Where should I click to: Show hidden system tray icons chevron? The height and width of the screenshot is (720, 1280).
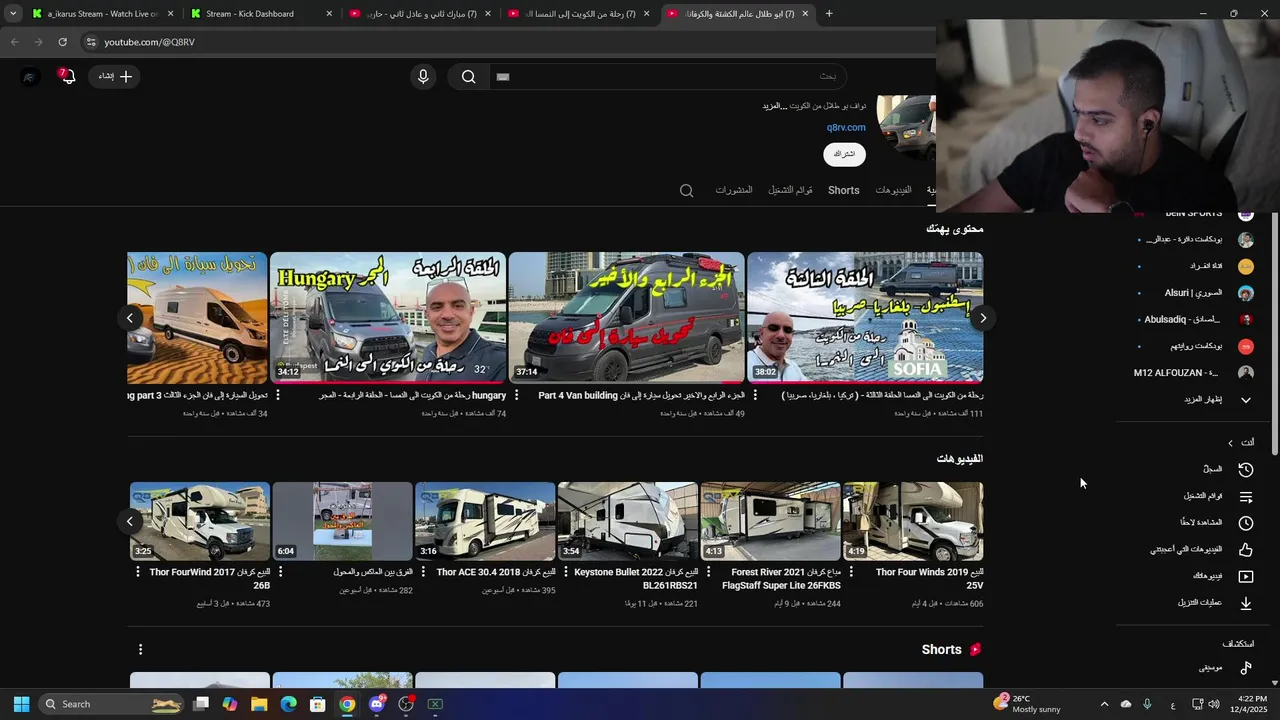(1104, 704)
